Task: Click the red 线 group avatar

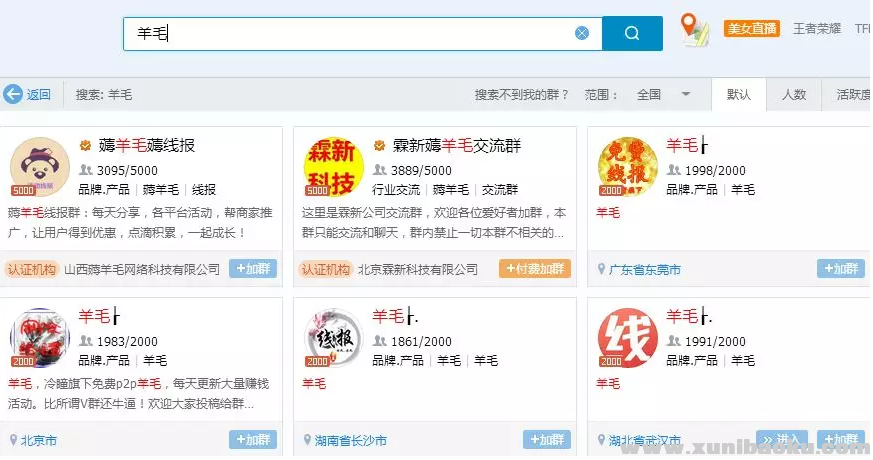Action: (626, 338)
